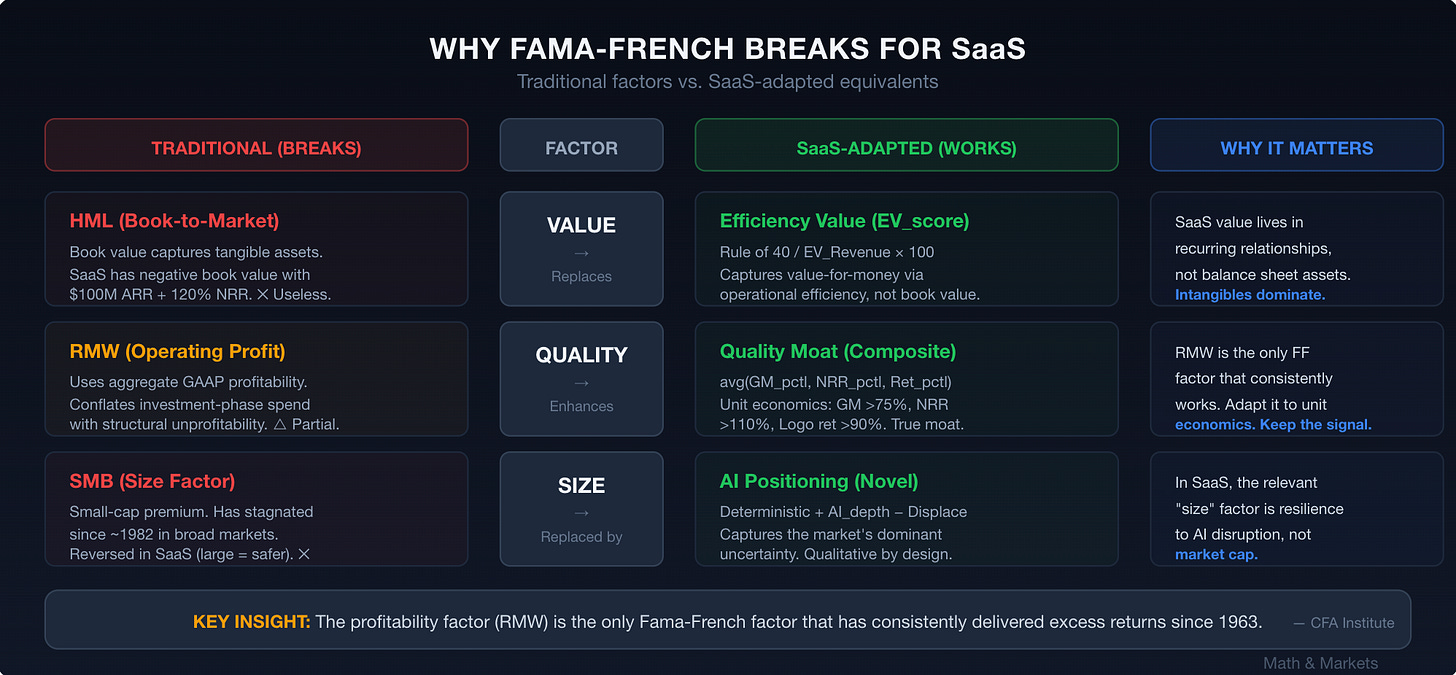The image size is (1456, 675).
Task: Click the CFA Institute attribution
Action: click(x=1344, y=623)
